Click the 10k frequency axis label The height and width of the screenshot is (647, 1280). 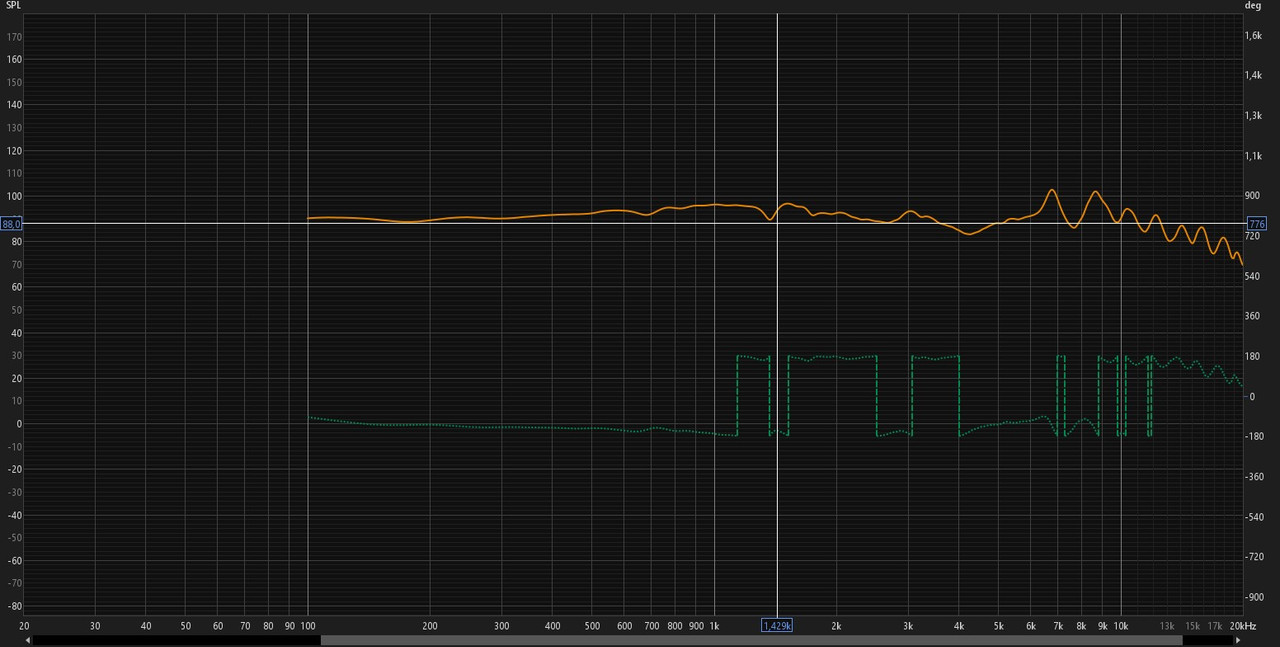1121,626
